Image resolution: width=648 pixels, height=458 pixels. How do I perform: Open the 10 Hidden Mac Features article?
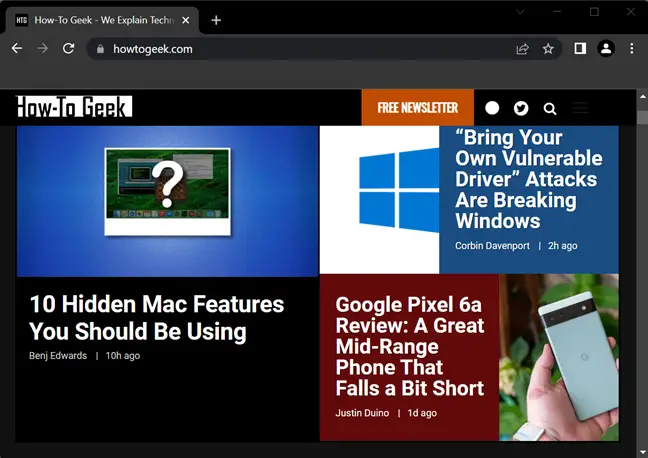[x=157, y=318]
